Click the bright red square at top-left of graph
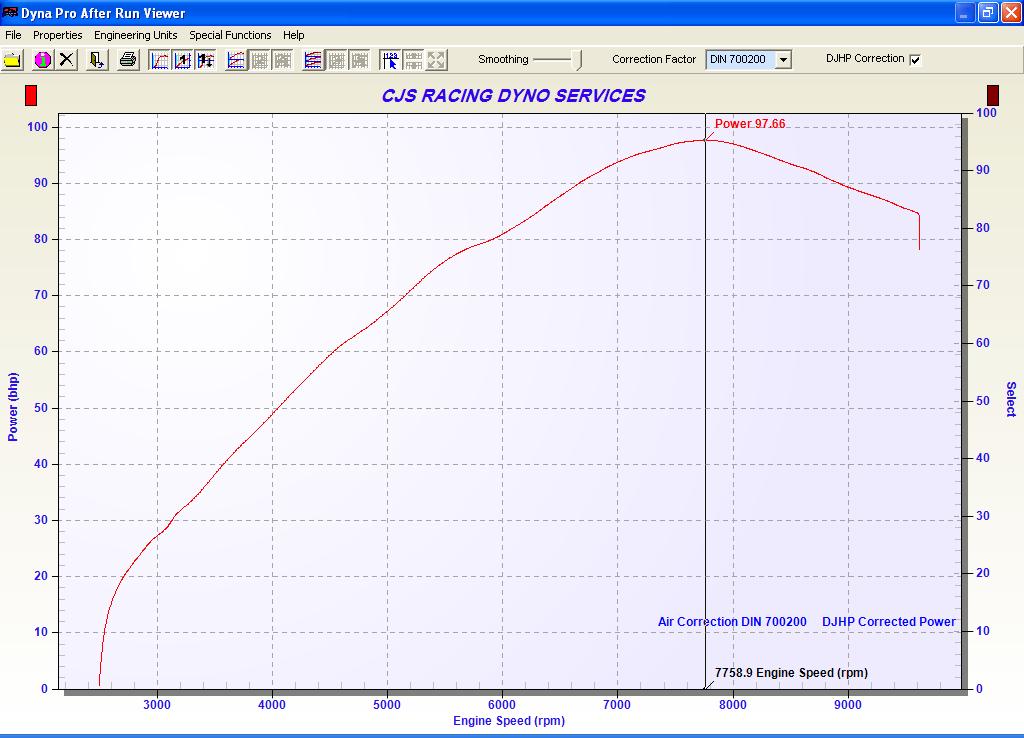This screenshot has width=1024, height=738. coord(31,95)
